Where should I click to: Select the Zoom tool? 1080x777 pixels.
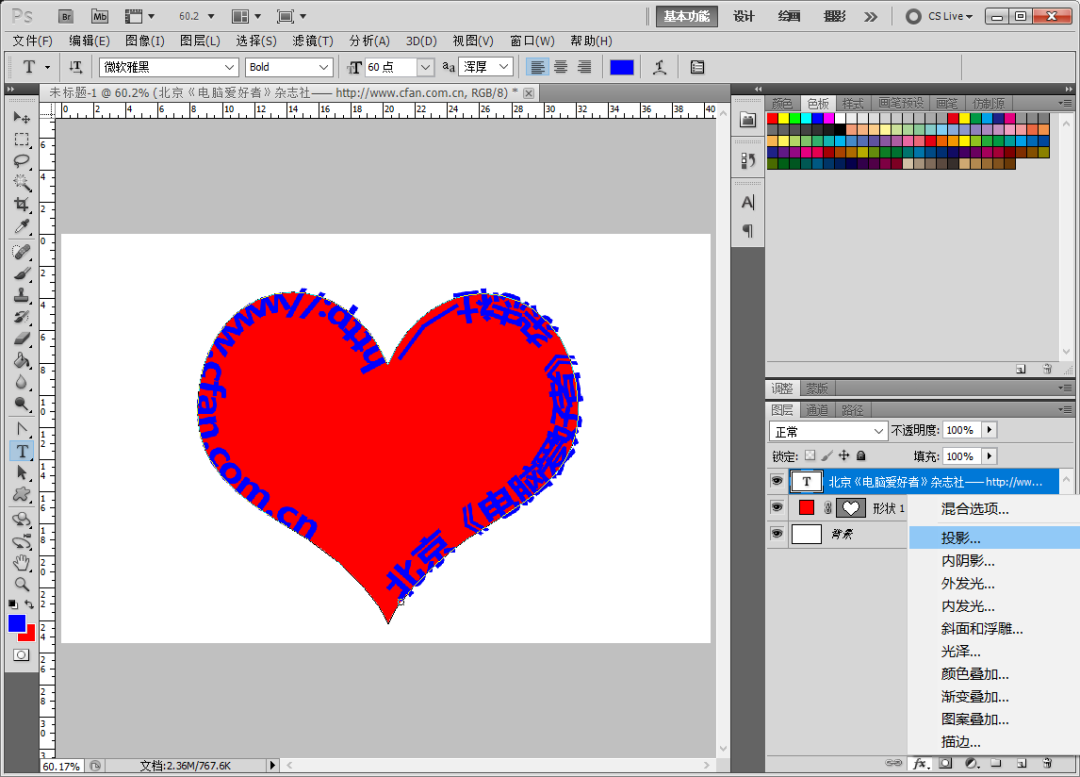[x=21, y=585]
